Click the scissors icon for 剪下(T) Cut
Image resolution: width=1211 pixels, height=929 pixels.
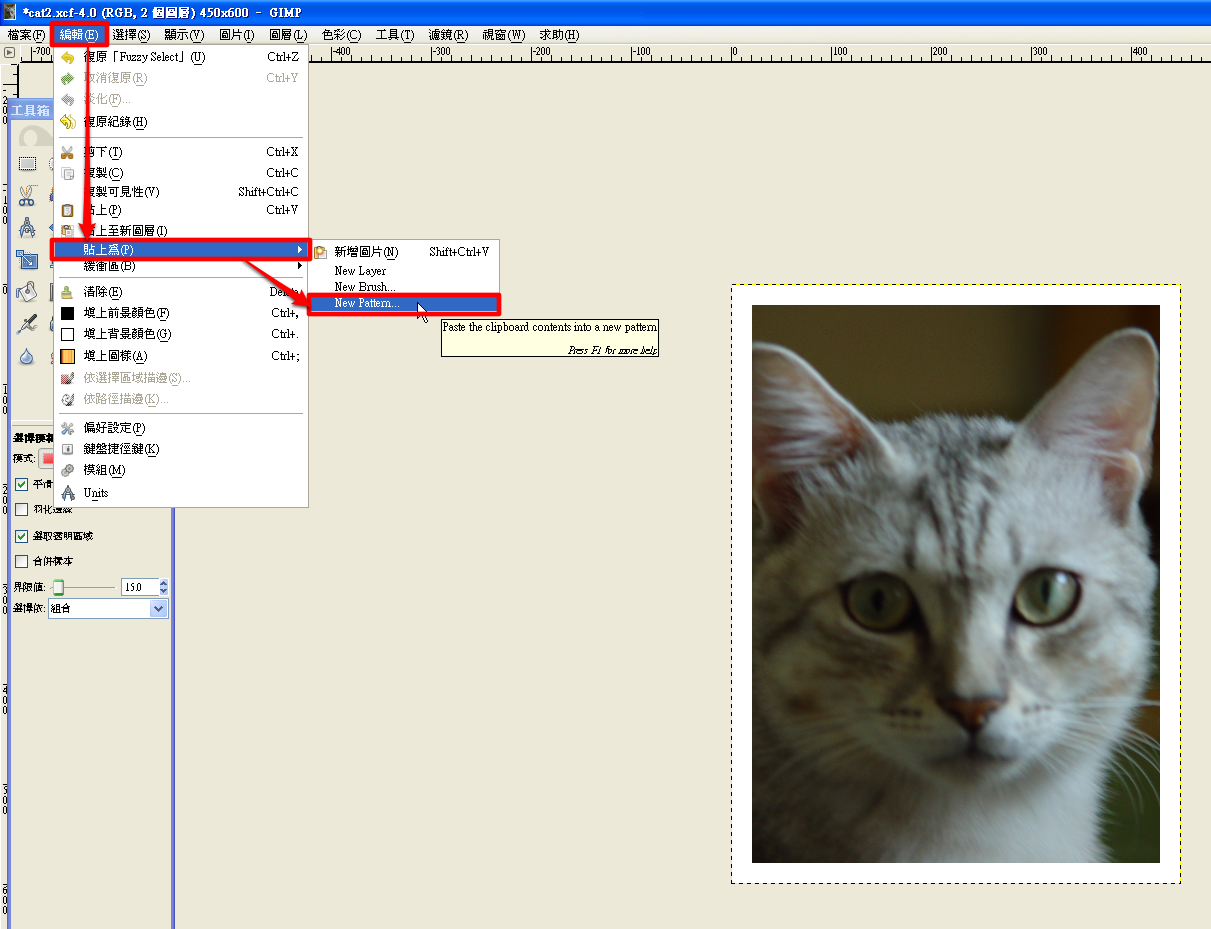click(67, 152)
